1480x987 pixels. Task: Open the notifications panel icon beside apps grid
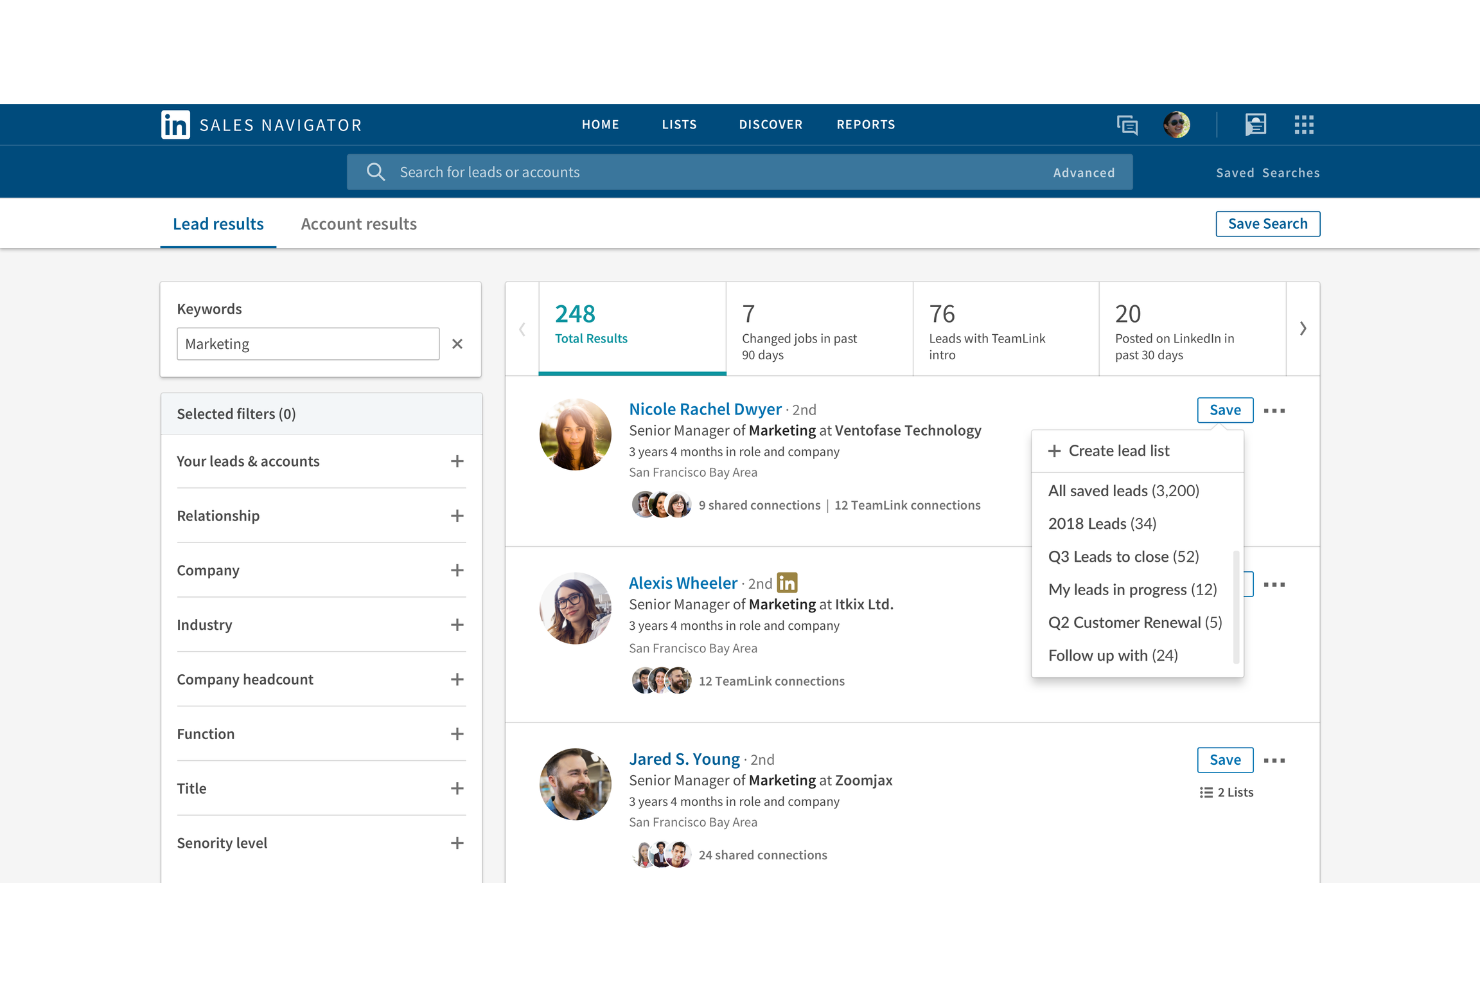[1256, 124]
